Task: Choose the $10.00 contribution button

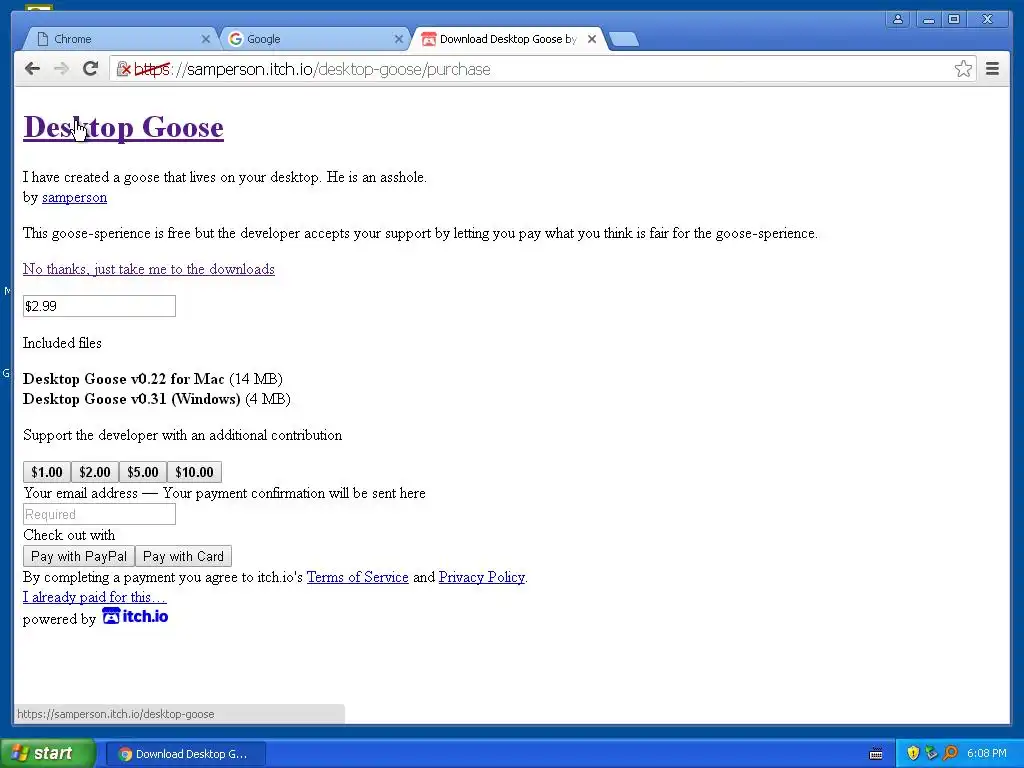Action: [195, 472]
